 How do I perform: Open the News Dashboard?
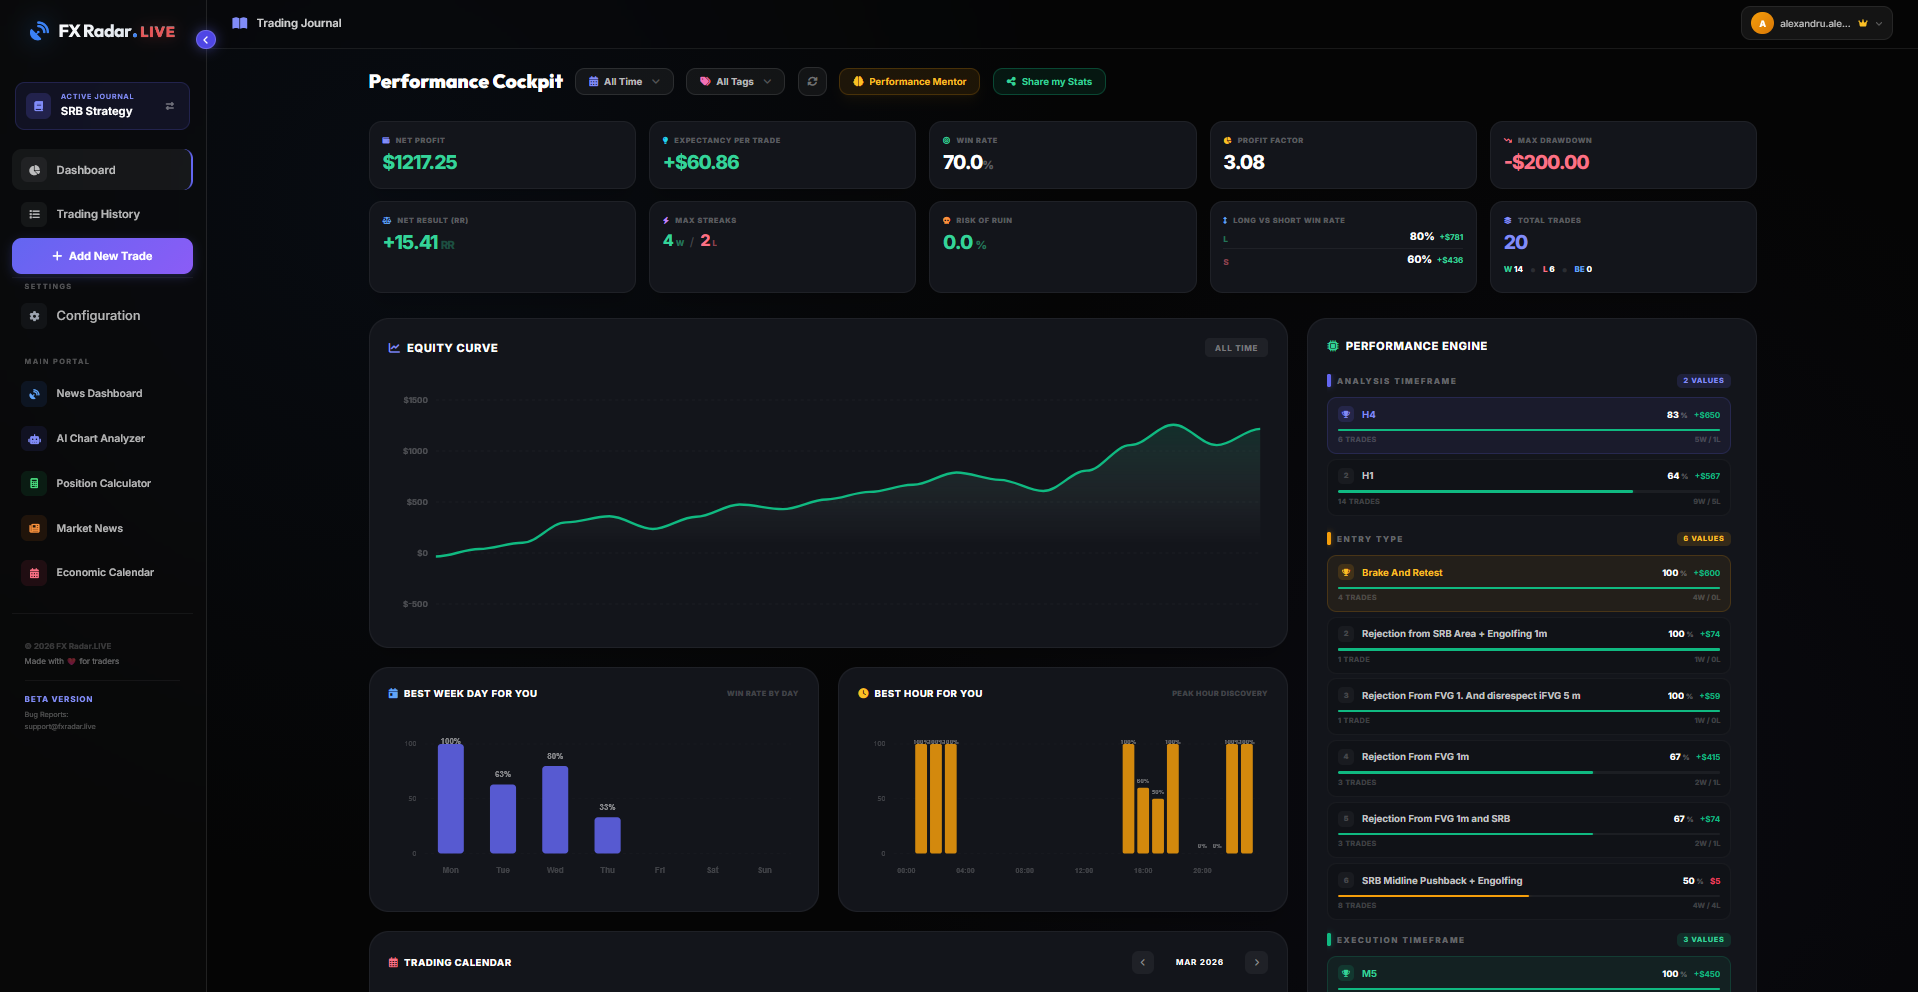point(99,393)
